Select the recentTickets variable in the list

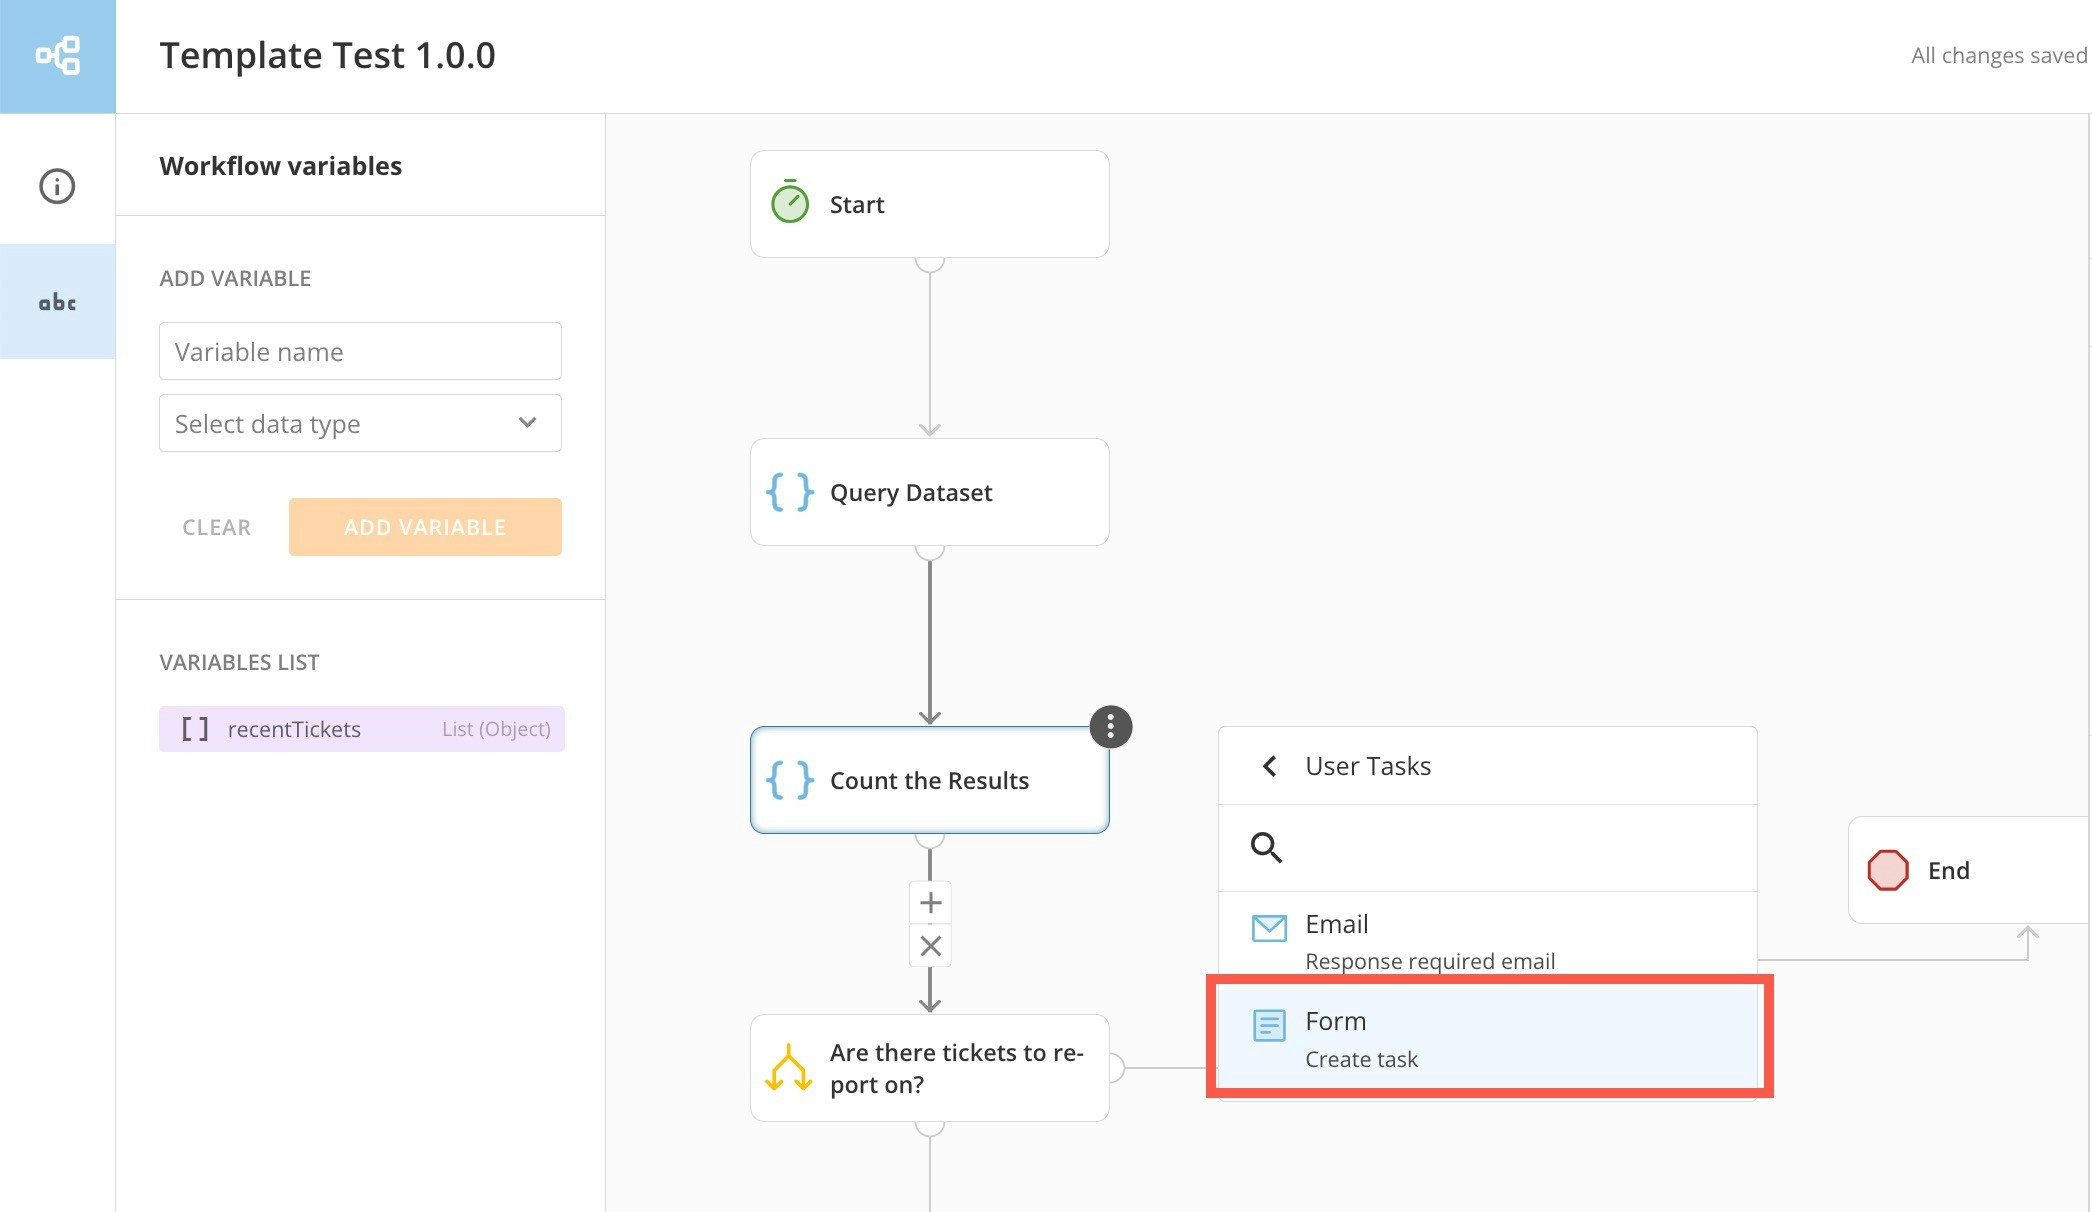coord(361,729)
